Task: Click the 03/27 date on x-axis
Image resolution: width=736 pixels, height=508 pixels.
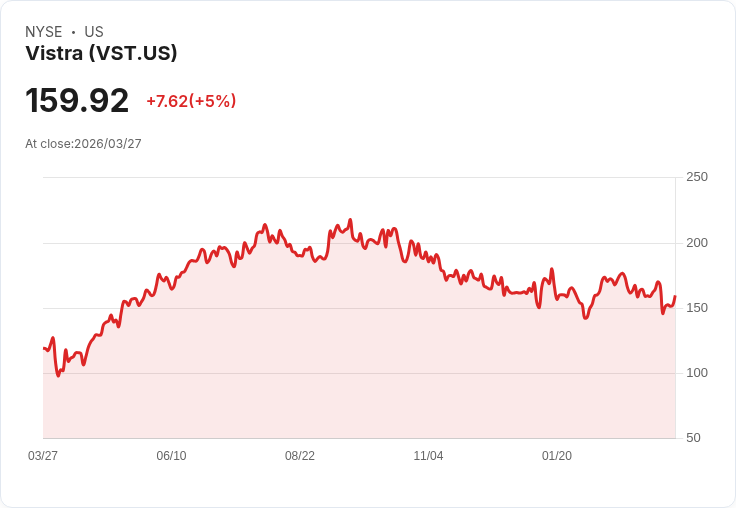Action: (43, 456)
